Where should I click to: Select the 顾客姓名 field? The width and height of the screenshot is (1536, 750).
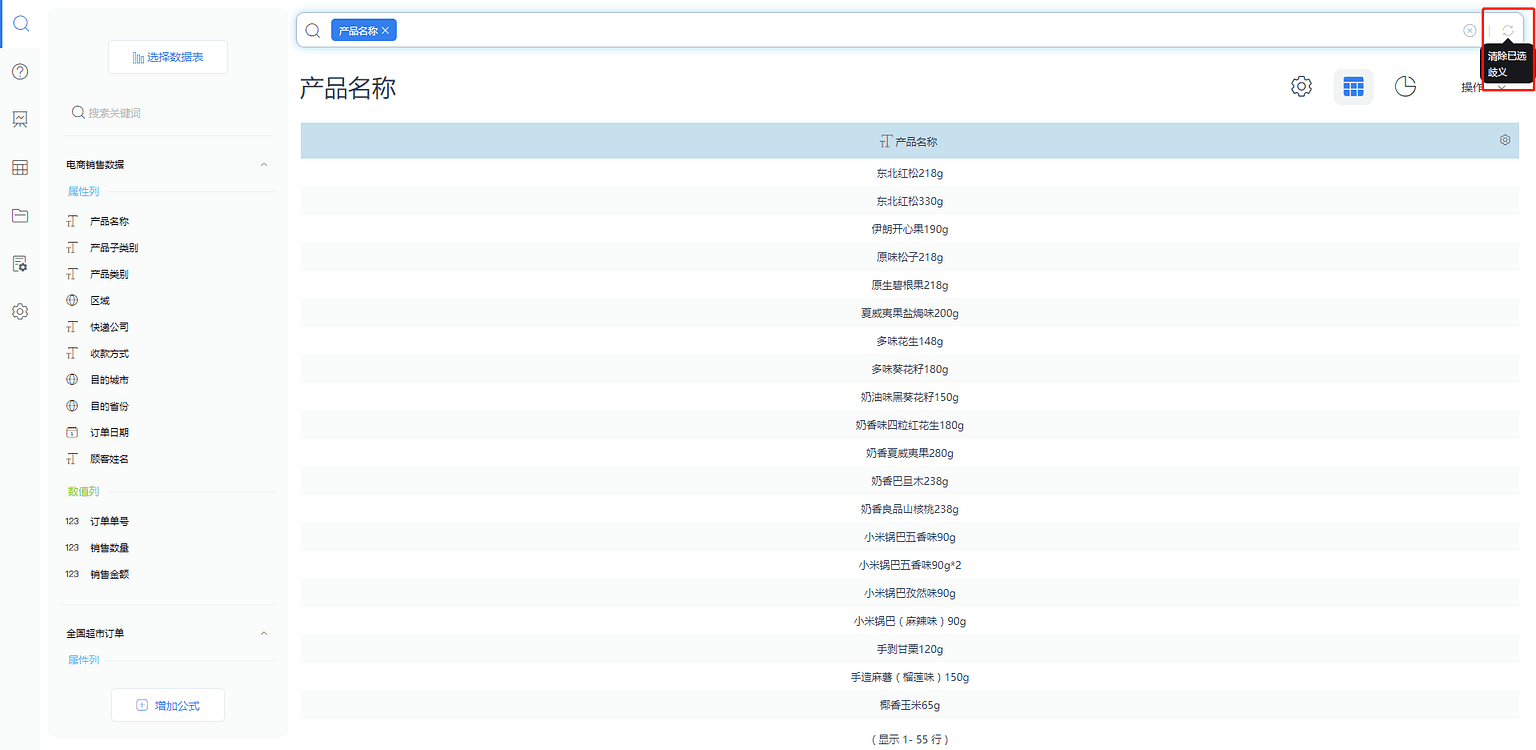[109, 459]
